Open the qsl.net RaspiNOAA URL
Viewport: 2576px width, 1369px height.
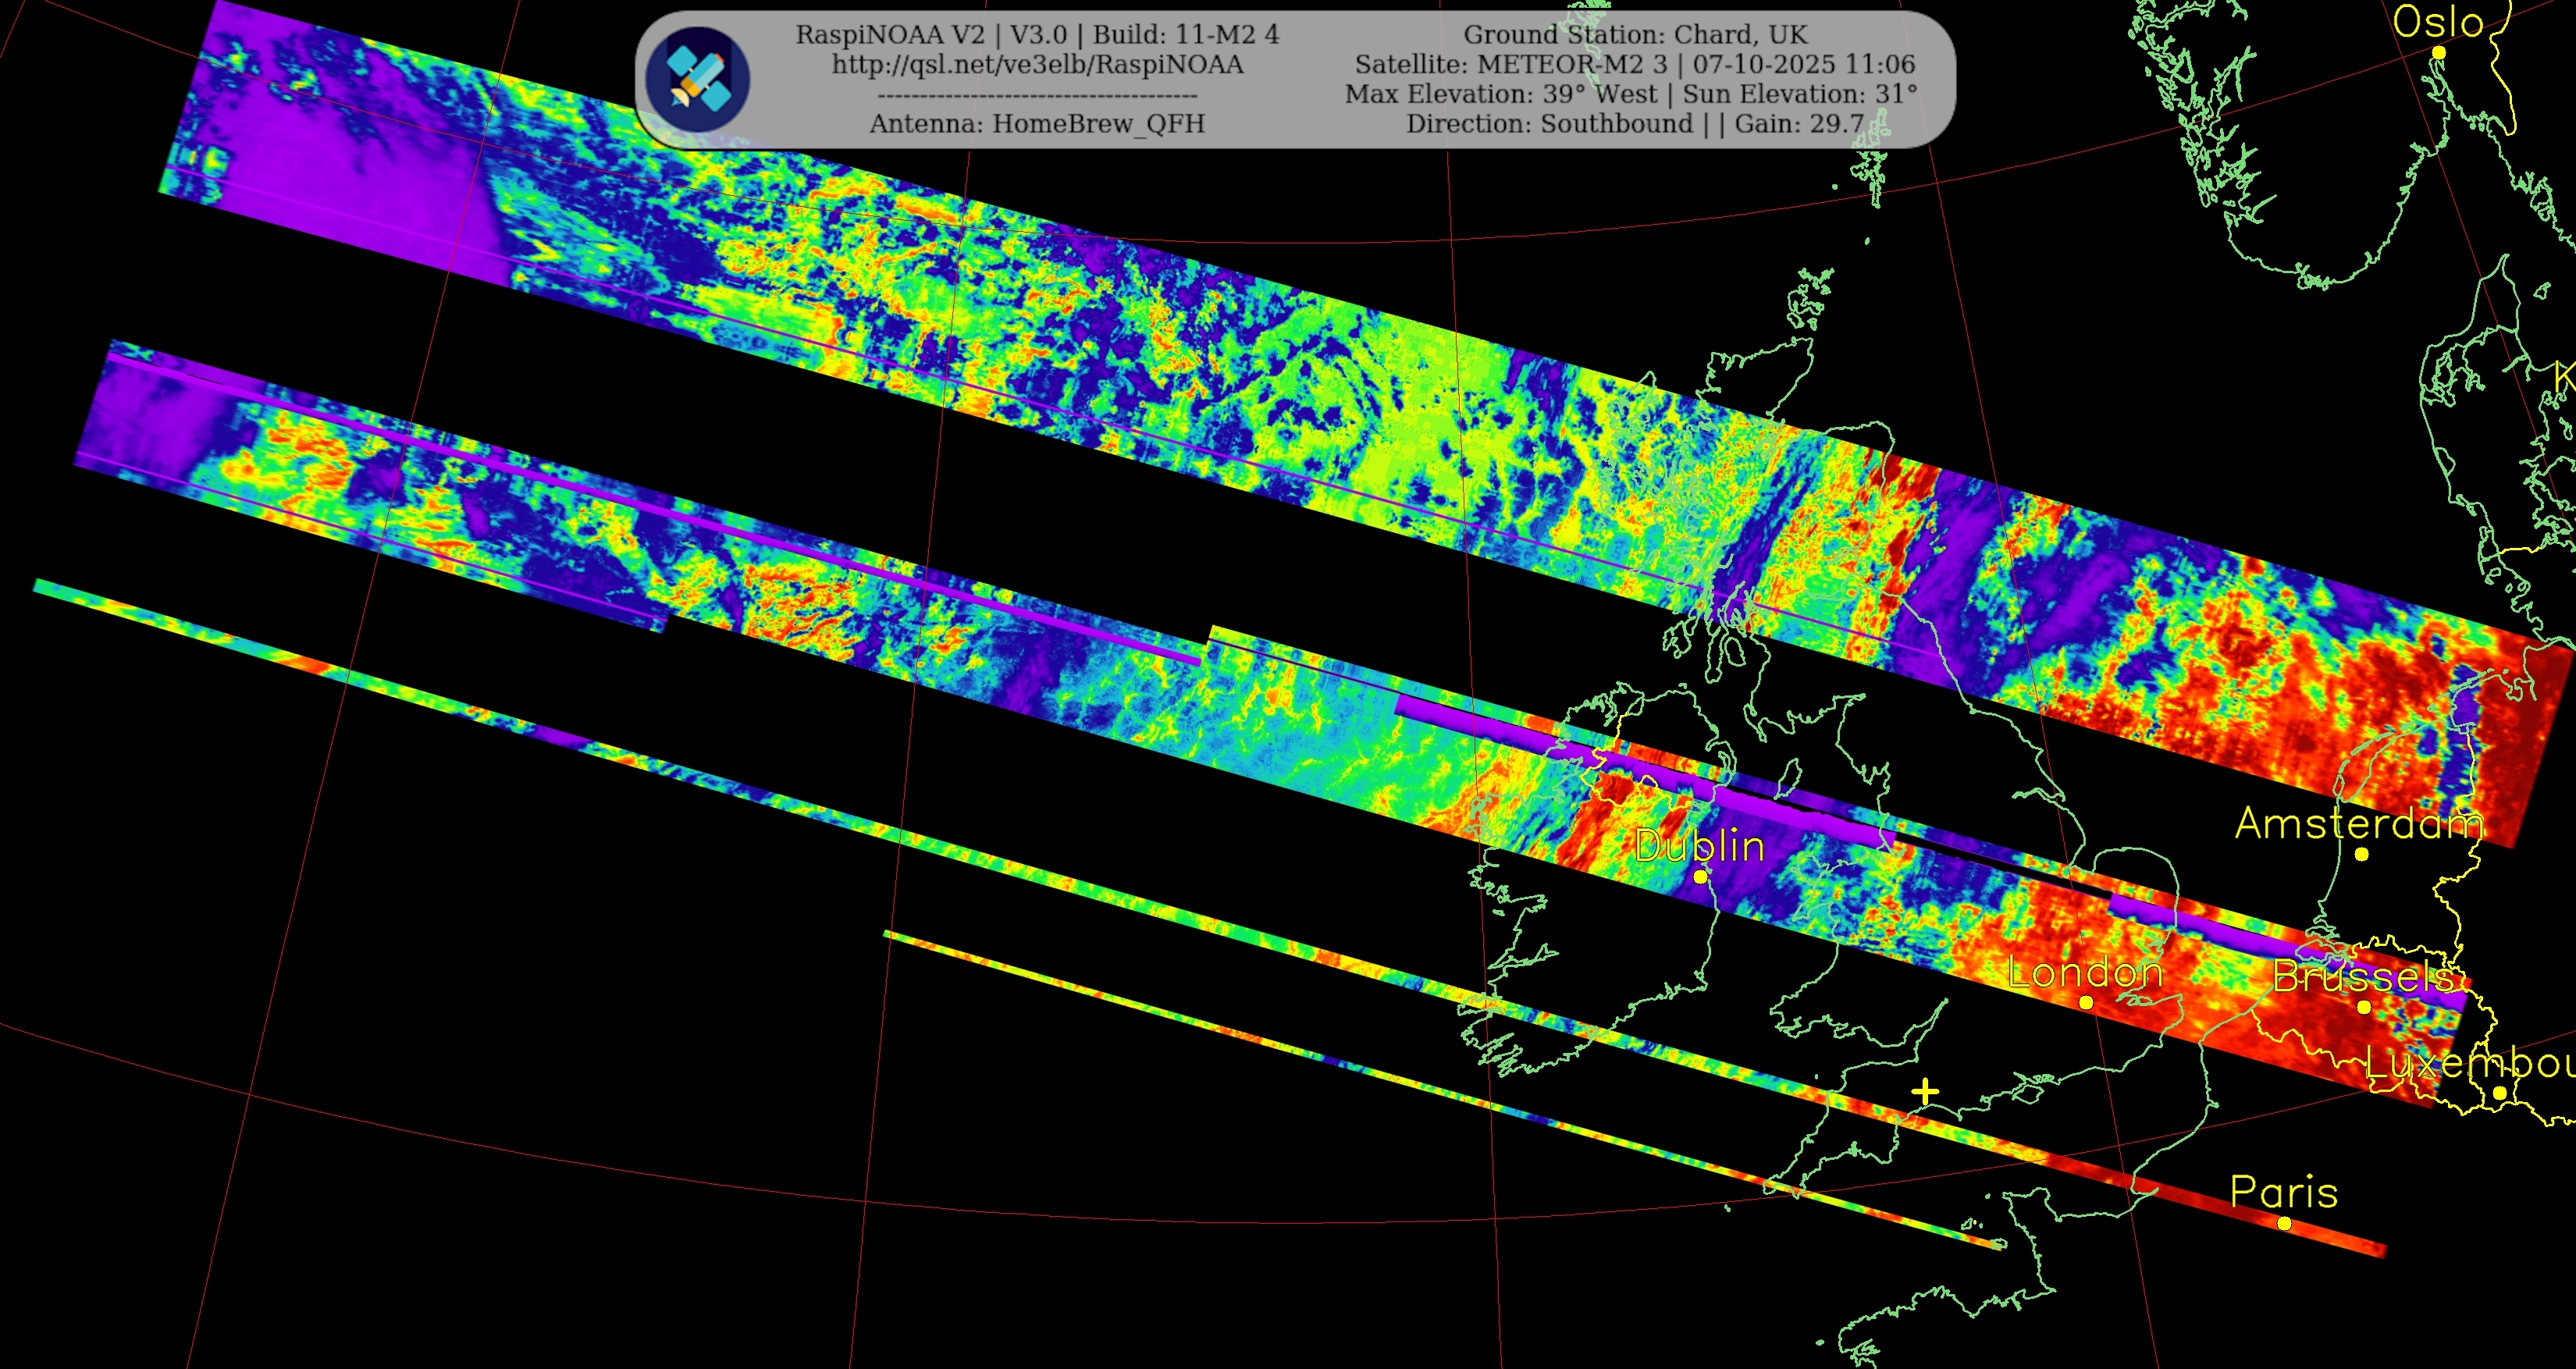coord(1037,65)
